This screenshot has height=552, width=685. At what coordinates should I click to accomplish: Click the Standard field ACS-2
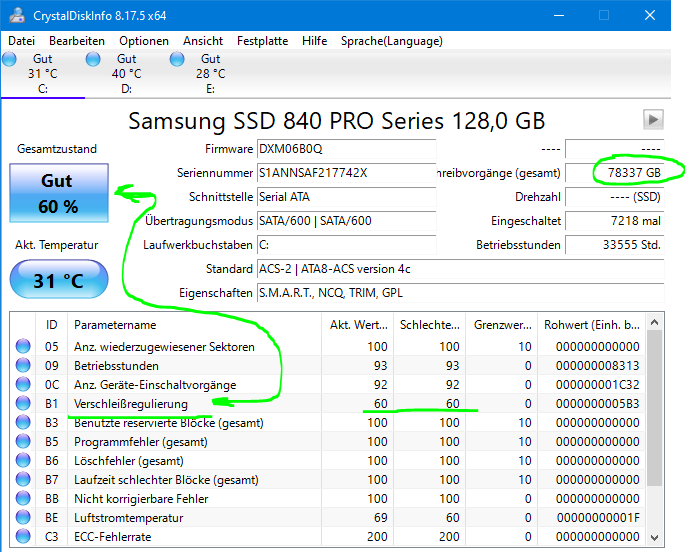click(x=460, y=269)
